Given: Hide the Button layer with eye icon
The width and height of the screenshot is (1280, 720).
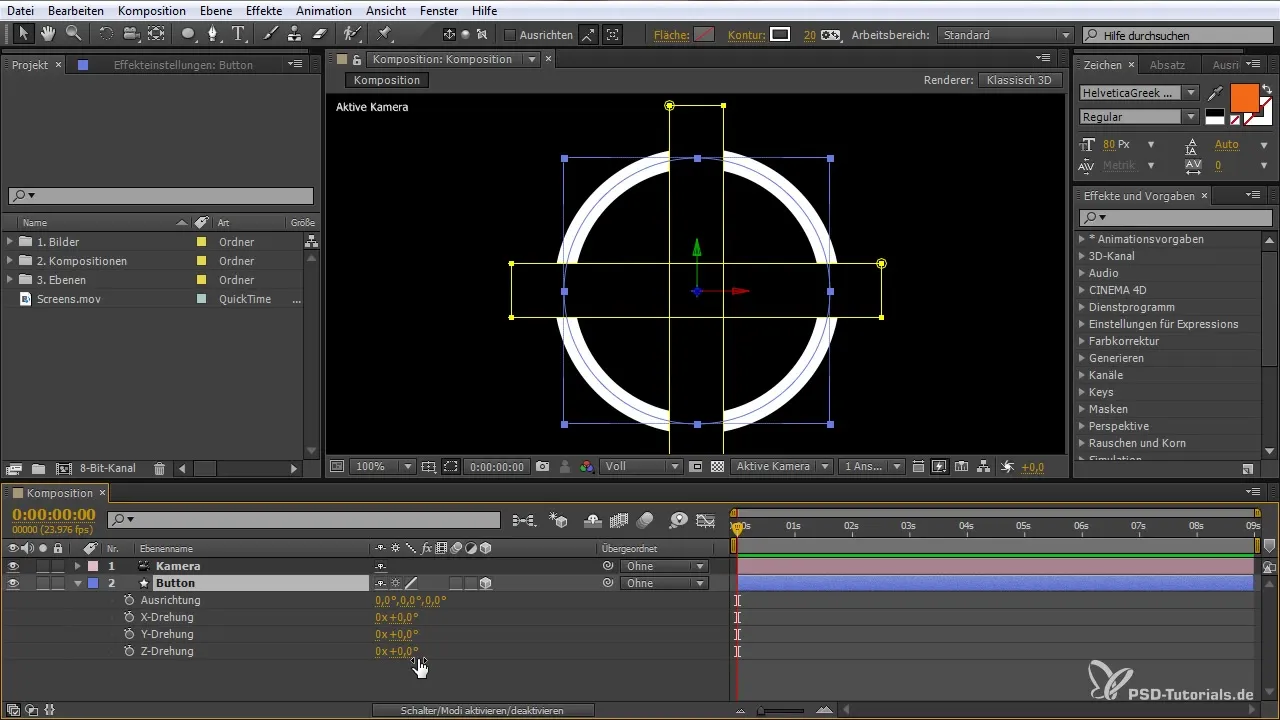Looking at the screenshot, I should (x=13, y=583).
